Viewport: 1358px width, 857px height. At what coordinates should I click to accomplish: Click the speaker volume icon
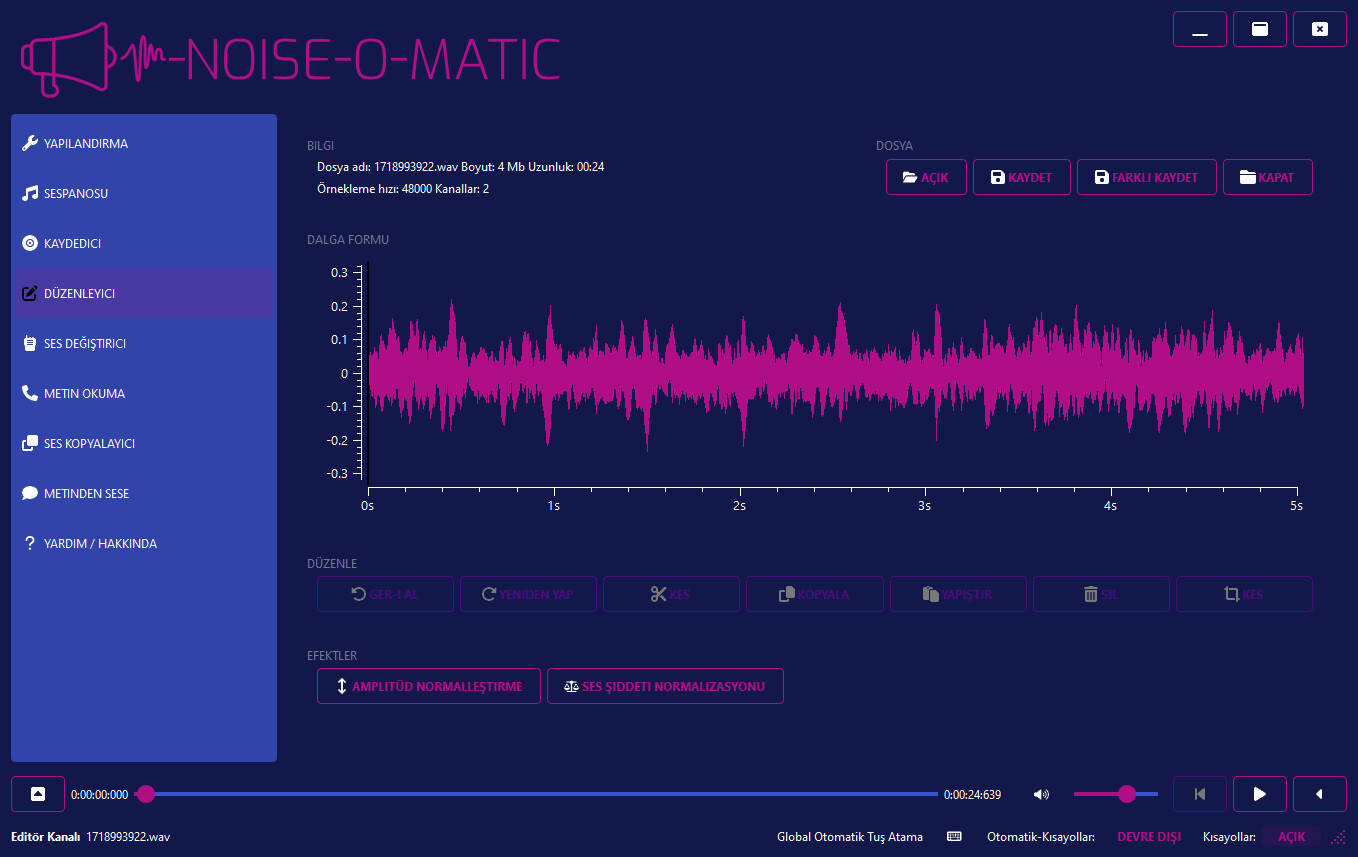tap(1041, 795)
